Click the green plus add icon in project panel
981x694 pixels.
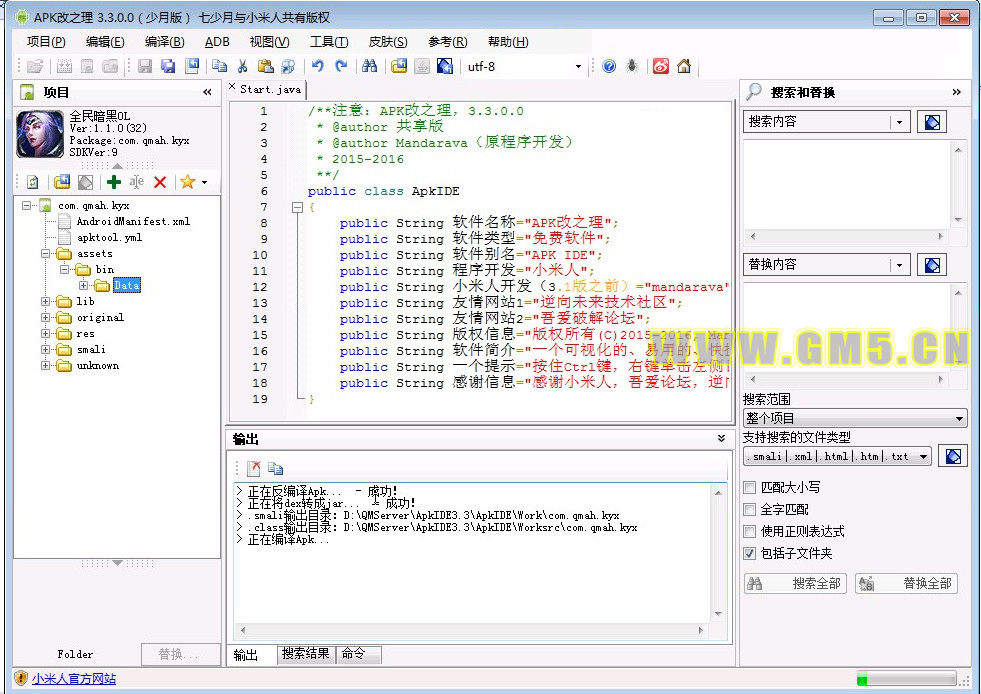click(x=113, y=182)
